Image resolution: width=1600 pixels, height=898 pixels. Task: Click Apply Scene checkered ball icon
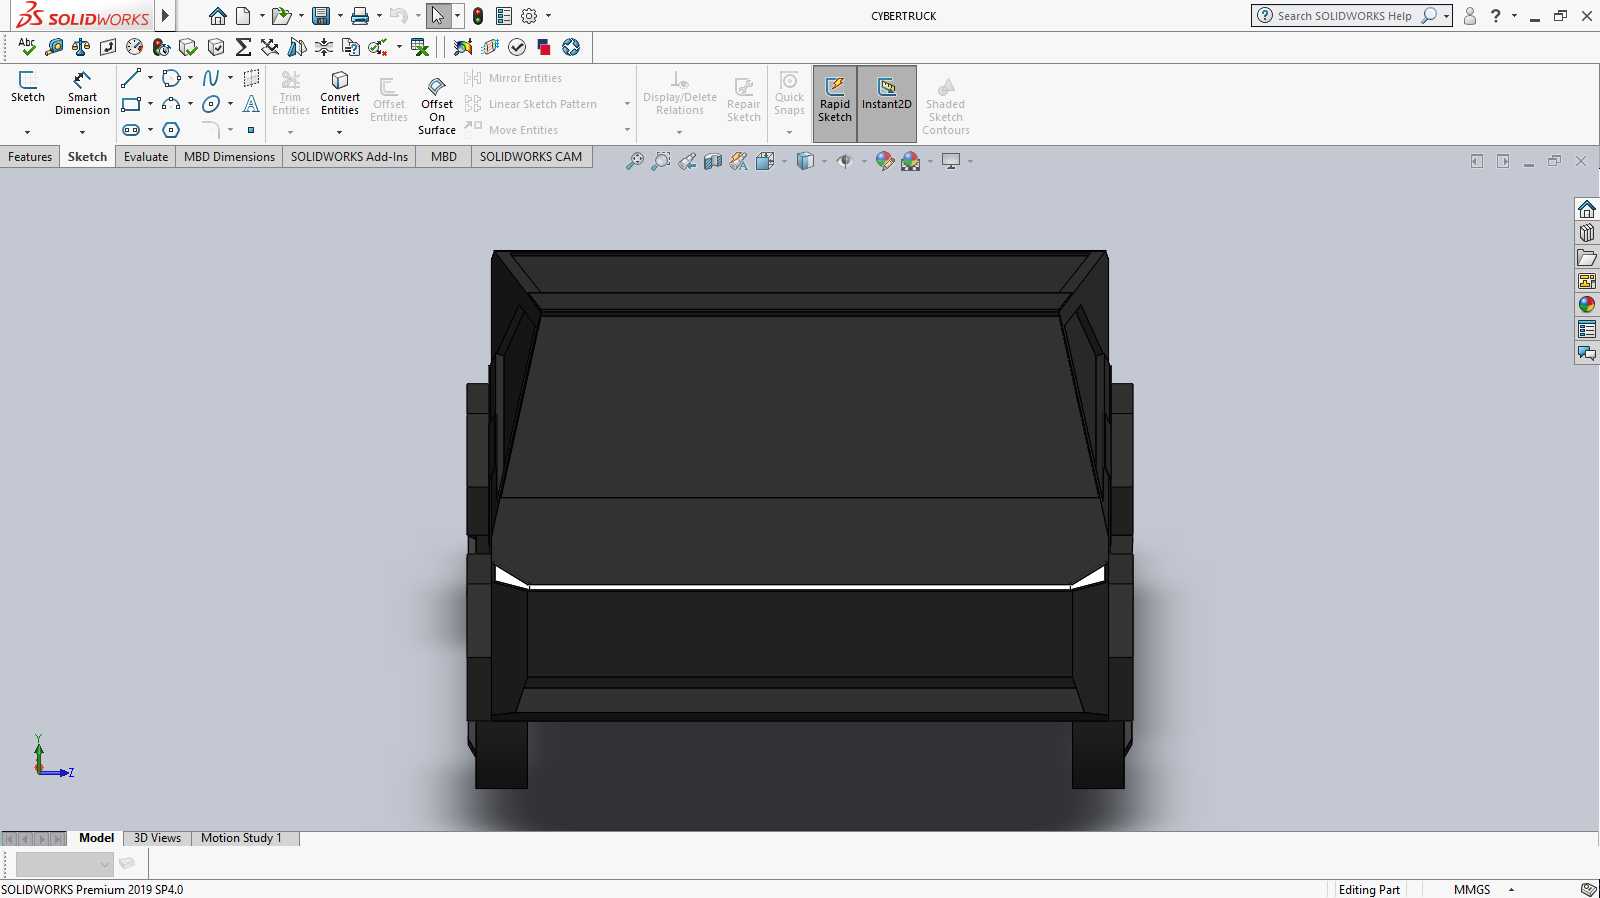tap(910, 161)
